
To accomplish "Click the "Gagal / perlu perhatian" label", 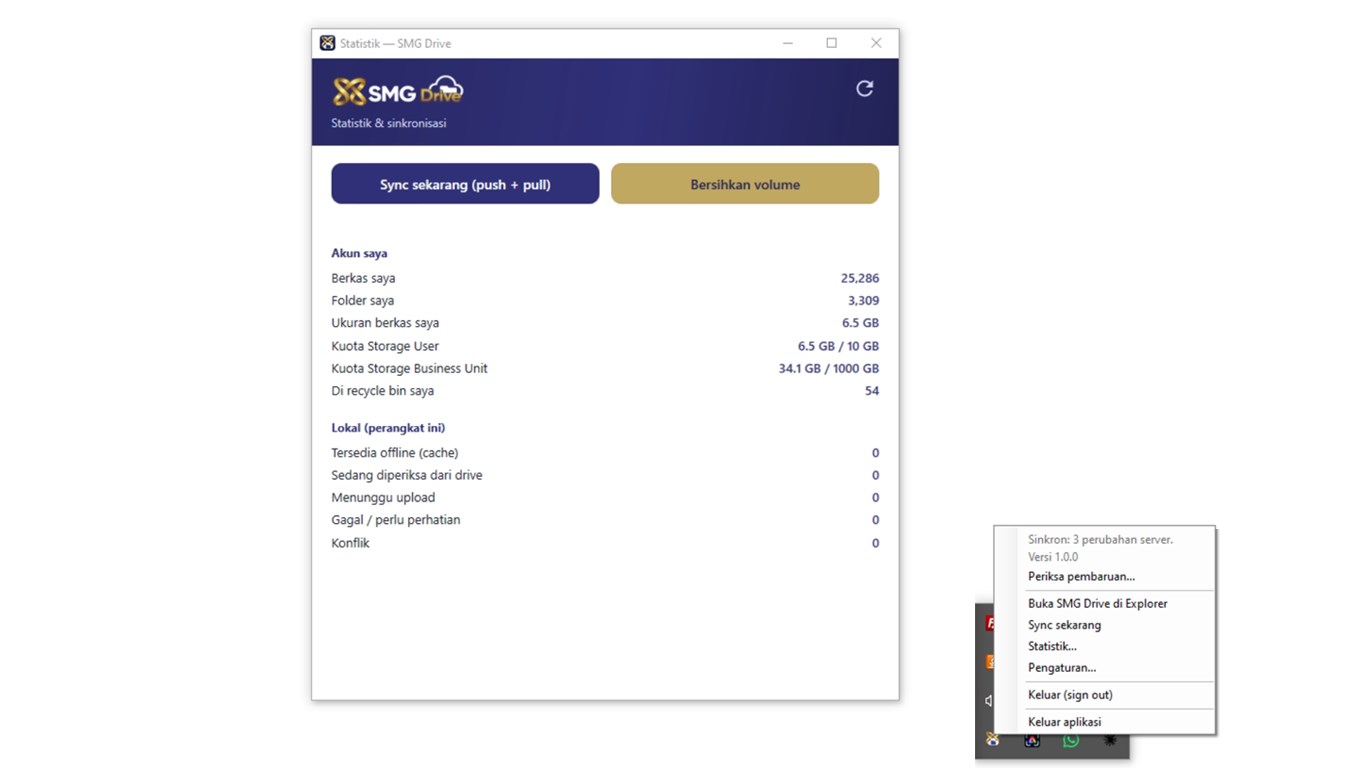I will (x=395, y=520).
